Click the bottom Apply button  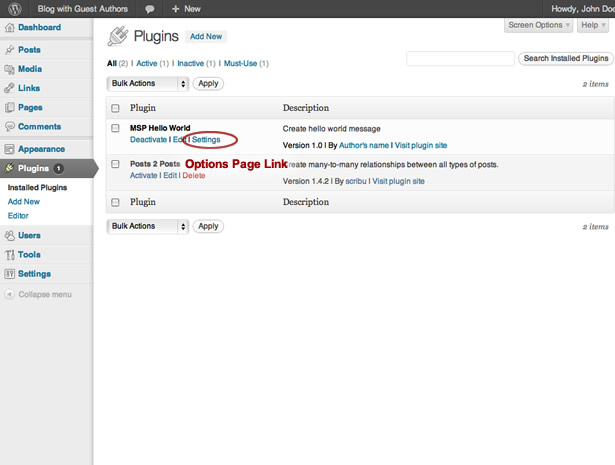click(208, 226)
